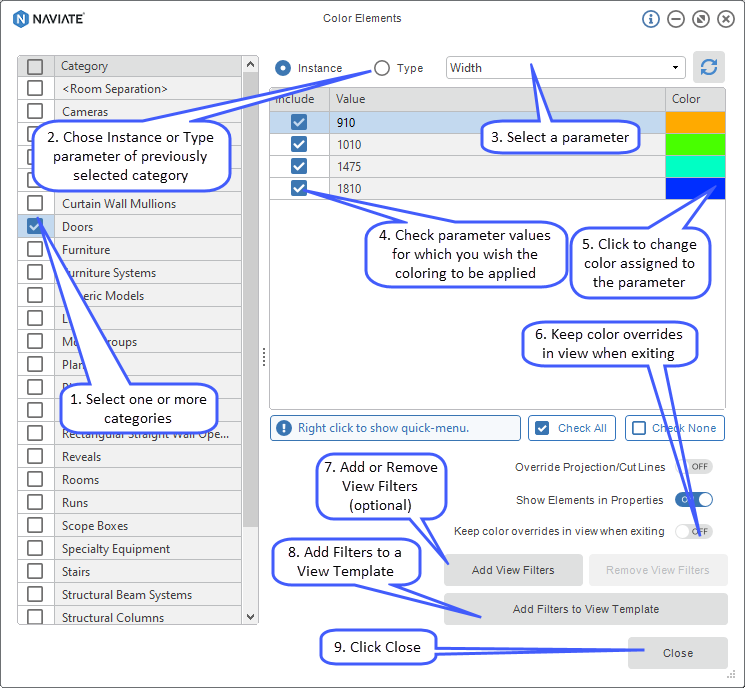The height and width of the screenshot is (688, 745).
Task: Check Curtain Wall Mullions checkbox
Action: point(35,203)
